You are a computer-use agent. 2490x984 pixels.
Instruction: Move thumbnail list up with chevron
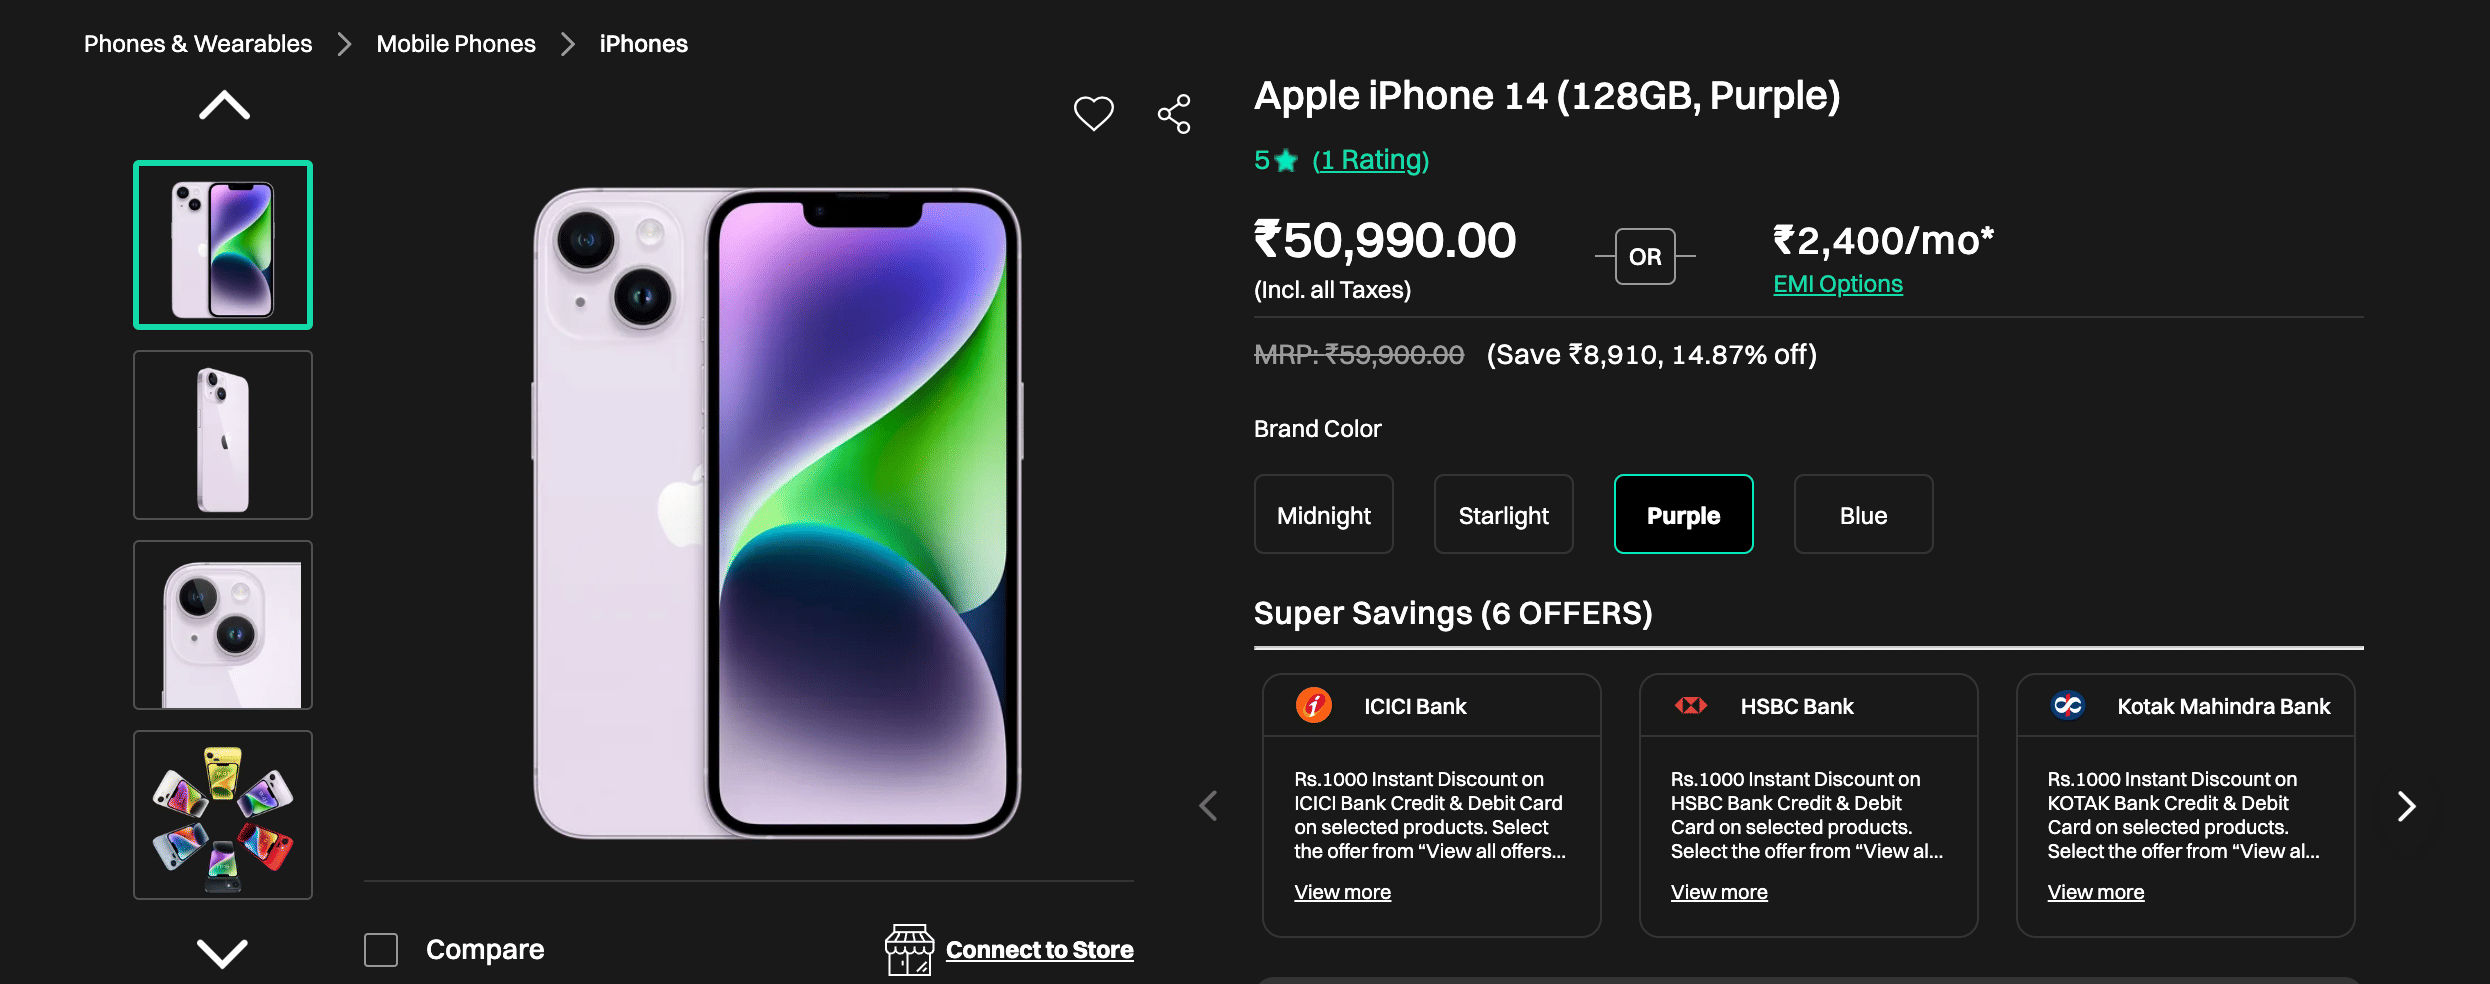(x=224, y=105)
